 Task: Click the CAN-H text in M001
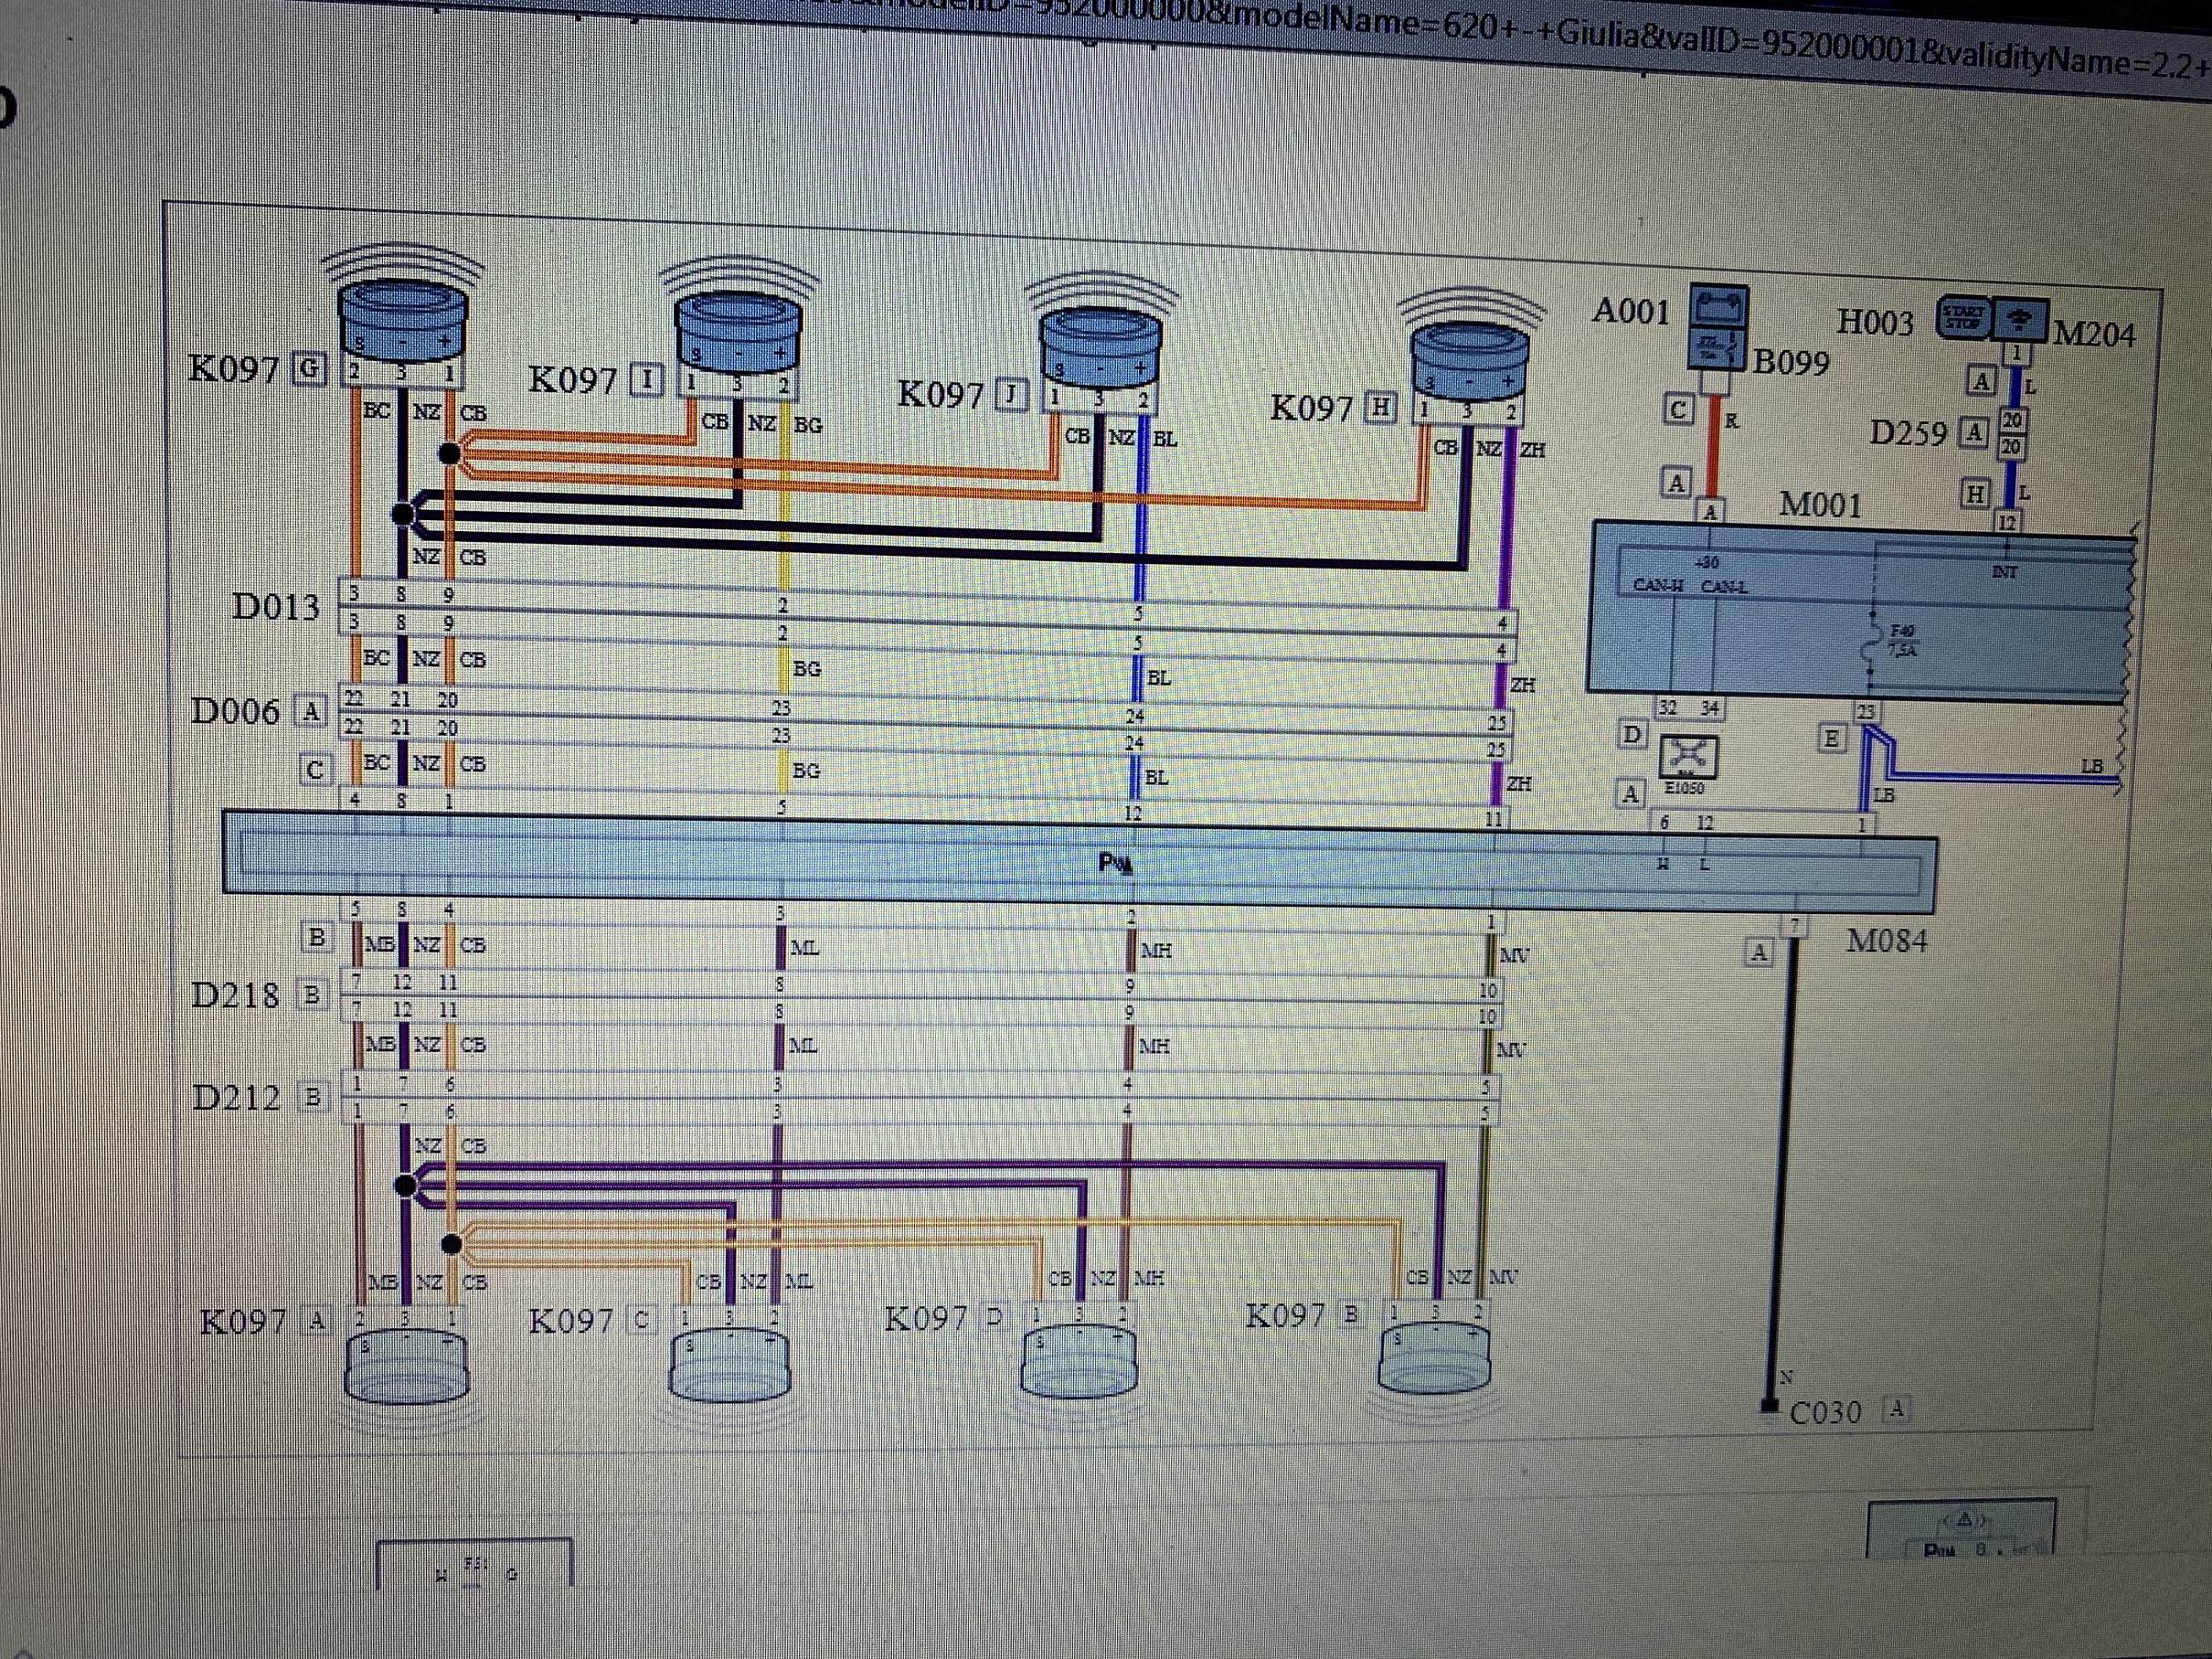1658,585
